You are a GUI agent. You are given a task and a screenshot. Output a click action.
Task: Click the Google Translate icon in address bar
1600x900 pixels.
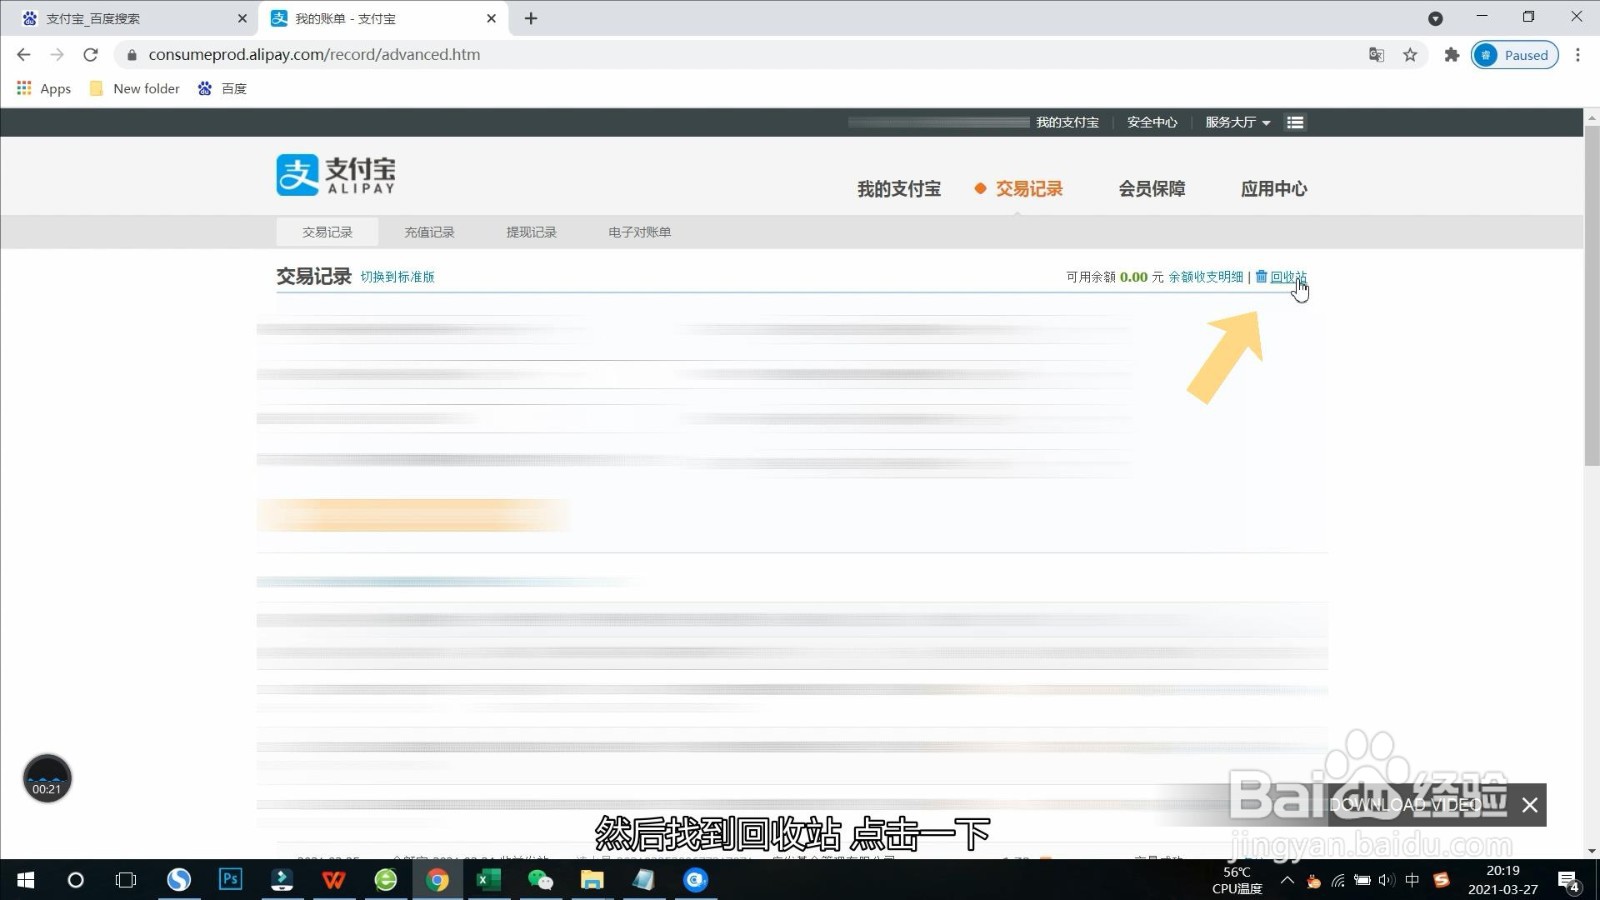(x=1376, y=55)
